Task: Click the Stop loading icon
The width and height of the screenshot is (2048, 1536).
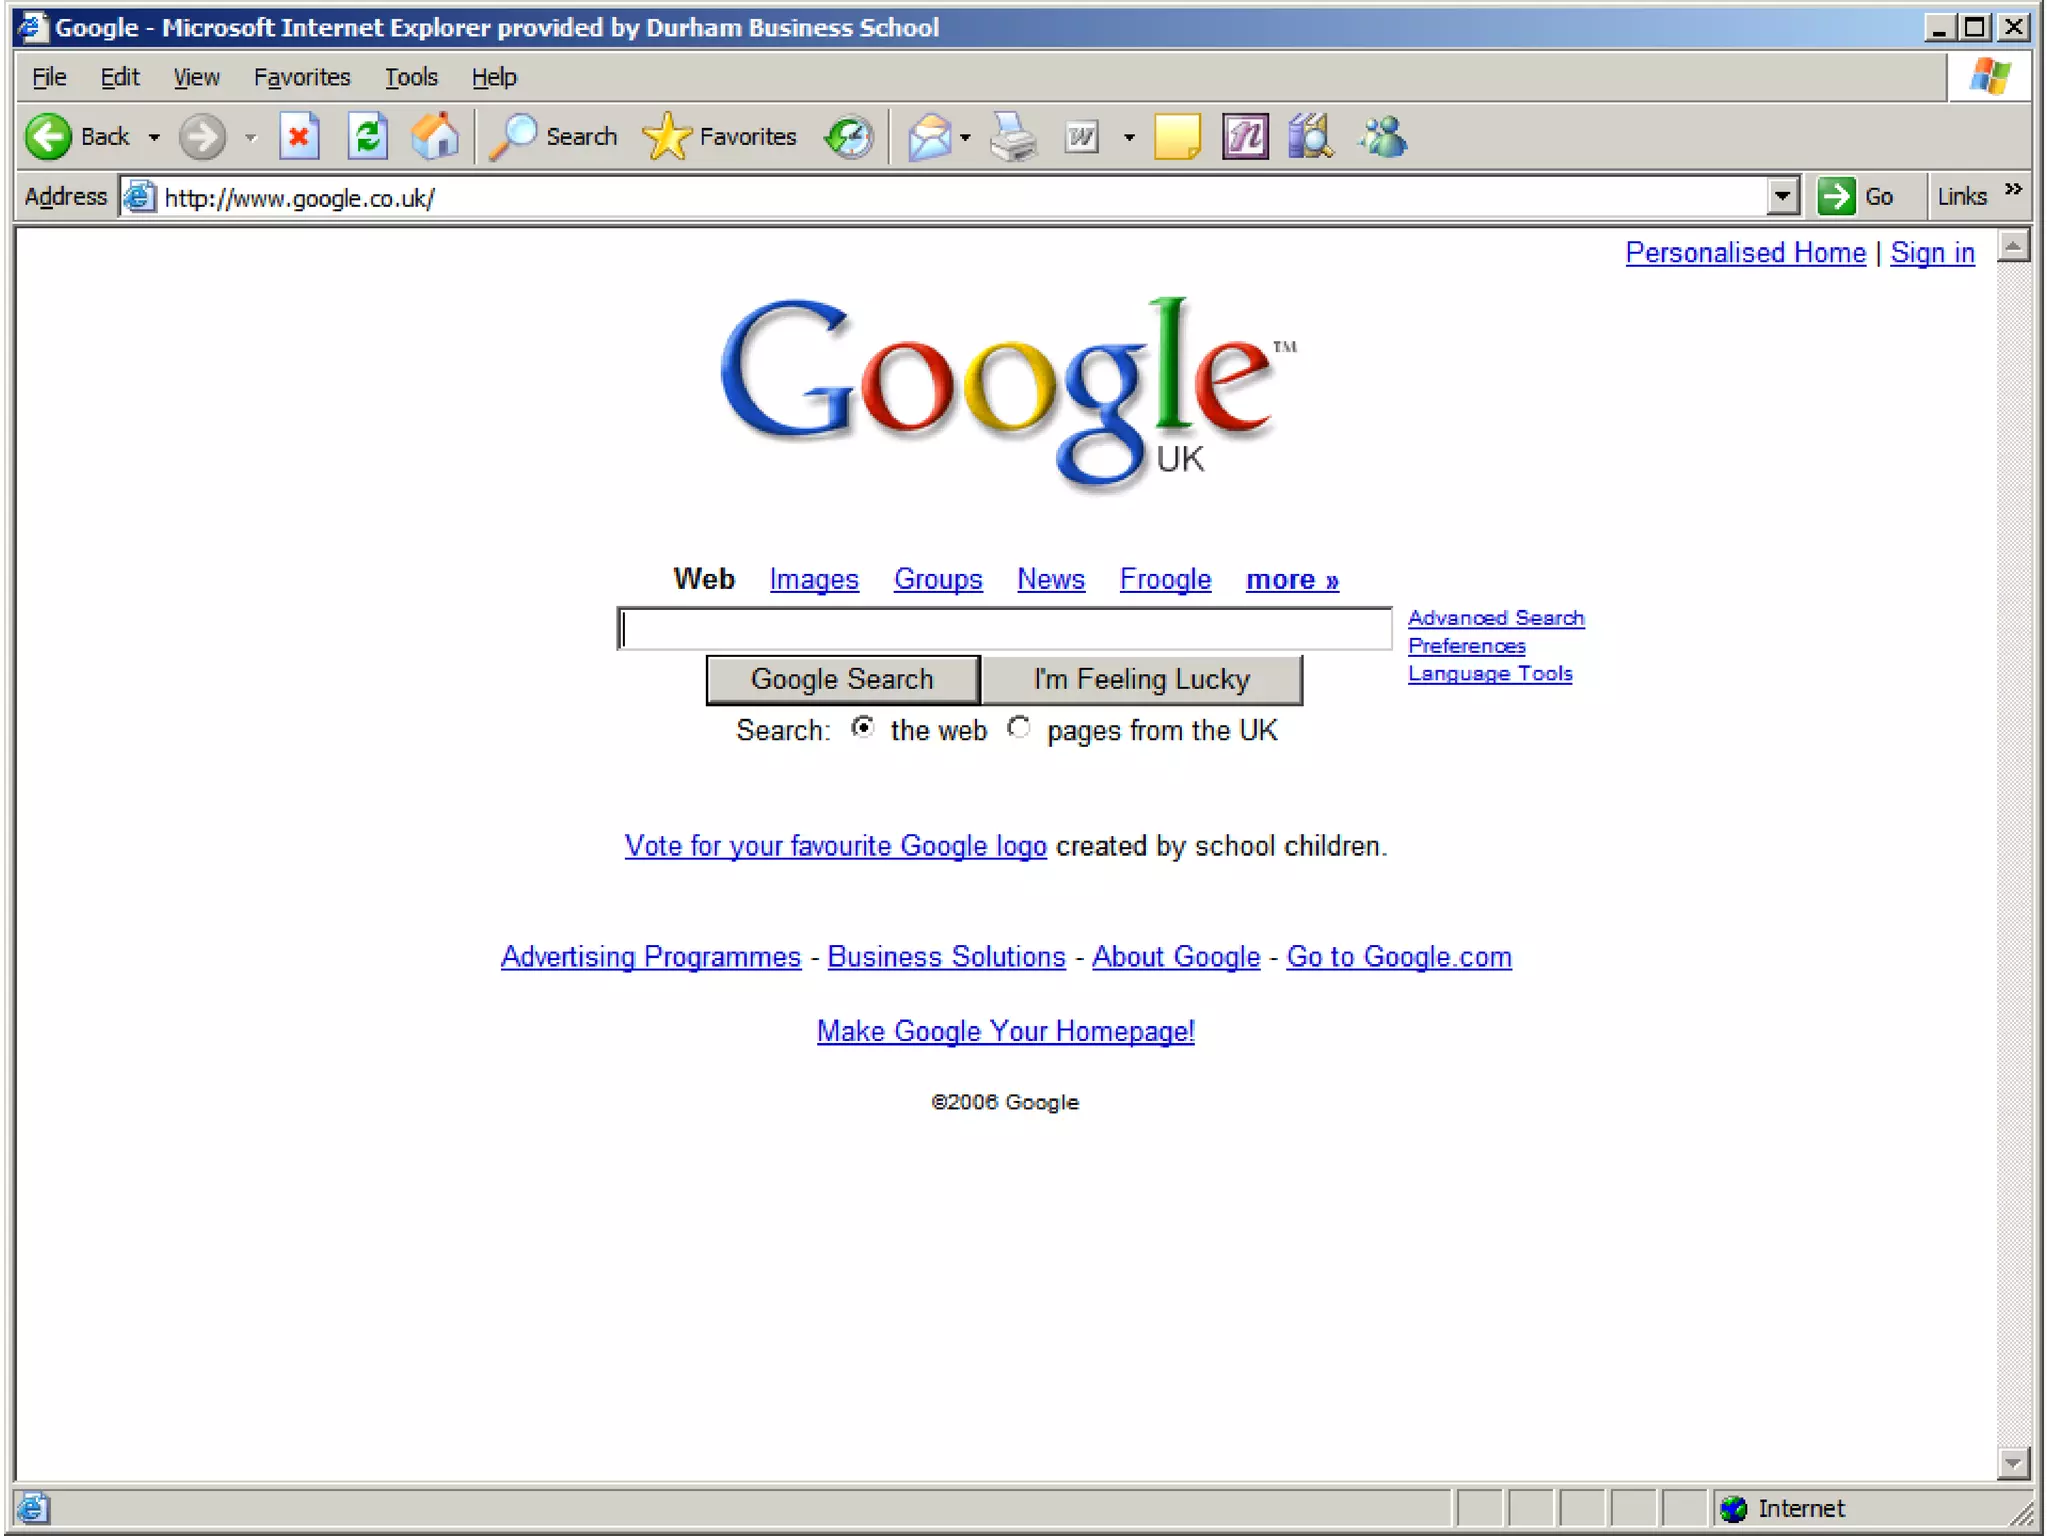Action: pyautogui.click(x=299, y=137)
